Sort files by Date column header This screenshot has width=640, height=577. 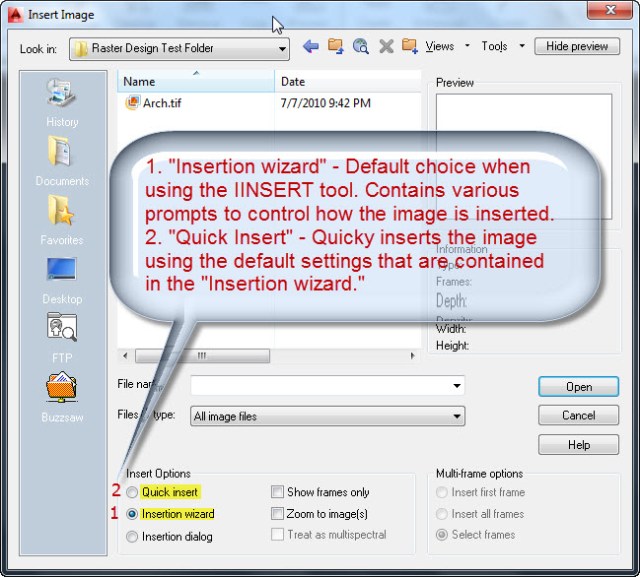pyautogui.click(x=347, y=81)
